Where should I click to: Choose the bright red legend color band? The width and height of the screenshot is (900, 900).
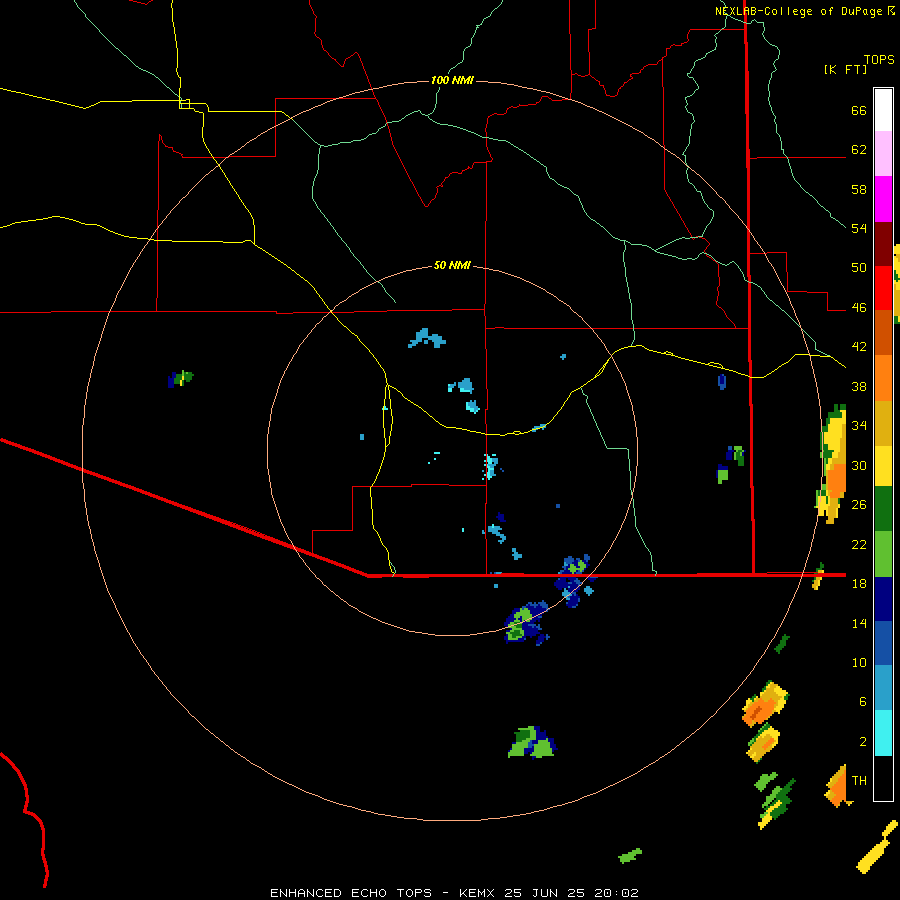(x=883, y=288)
